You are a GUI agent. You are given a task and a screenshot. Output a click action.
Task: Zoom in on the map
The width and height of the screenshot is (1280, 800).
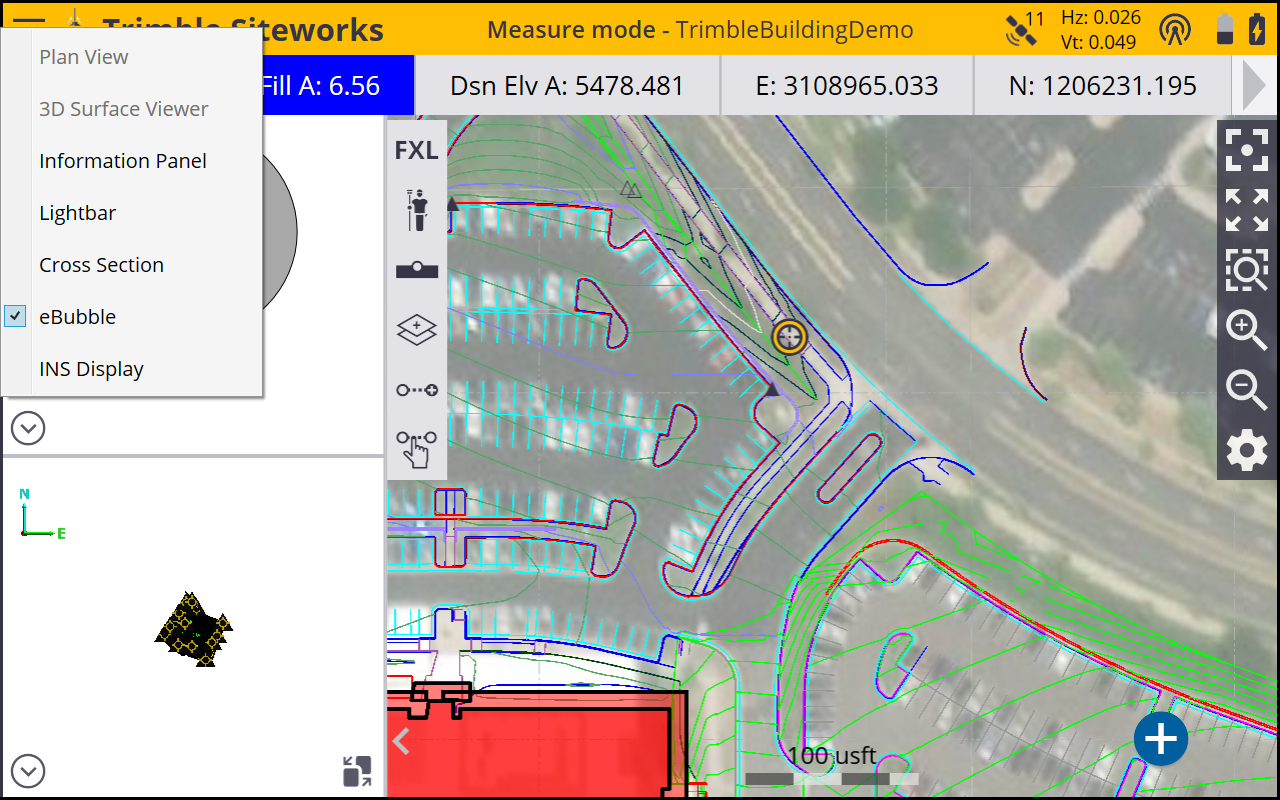pos(1247,330)
